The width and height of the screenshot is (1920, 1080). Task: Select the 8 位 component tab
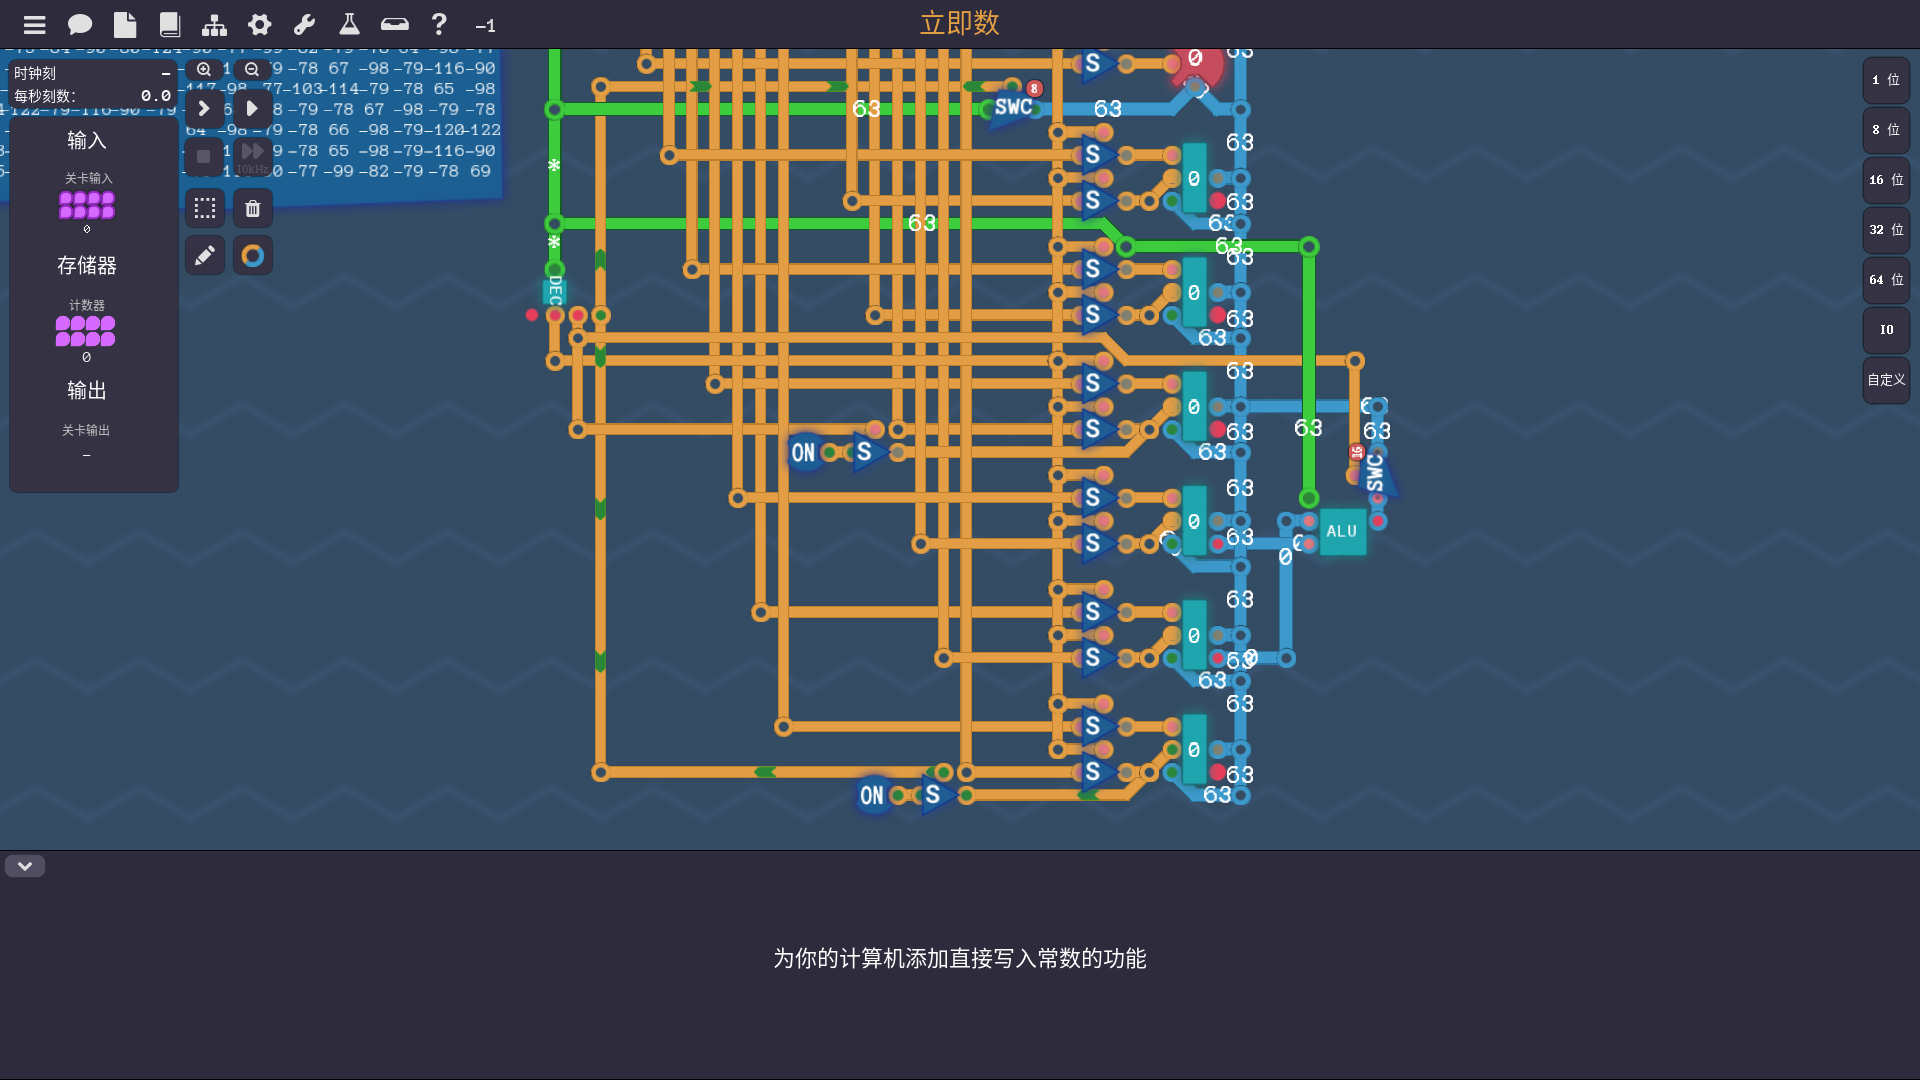(1886, 130)
